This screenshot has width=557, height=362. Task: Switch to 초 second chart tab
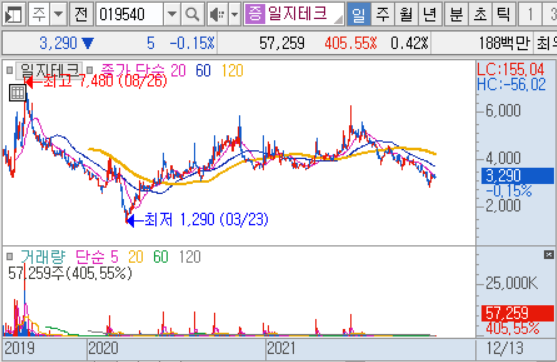(480, 15)
